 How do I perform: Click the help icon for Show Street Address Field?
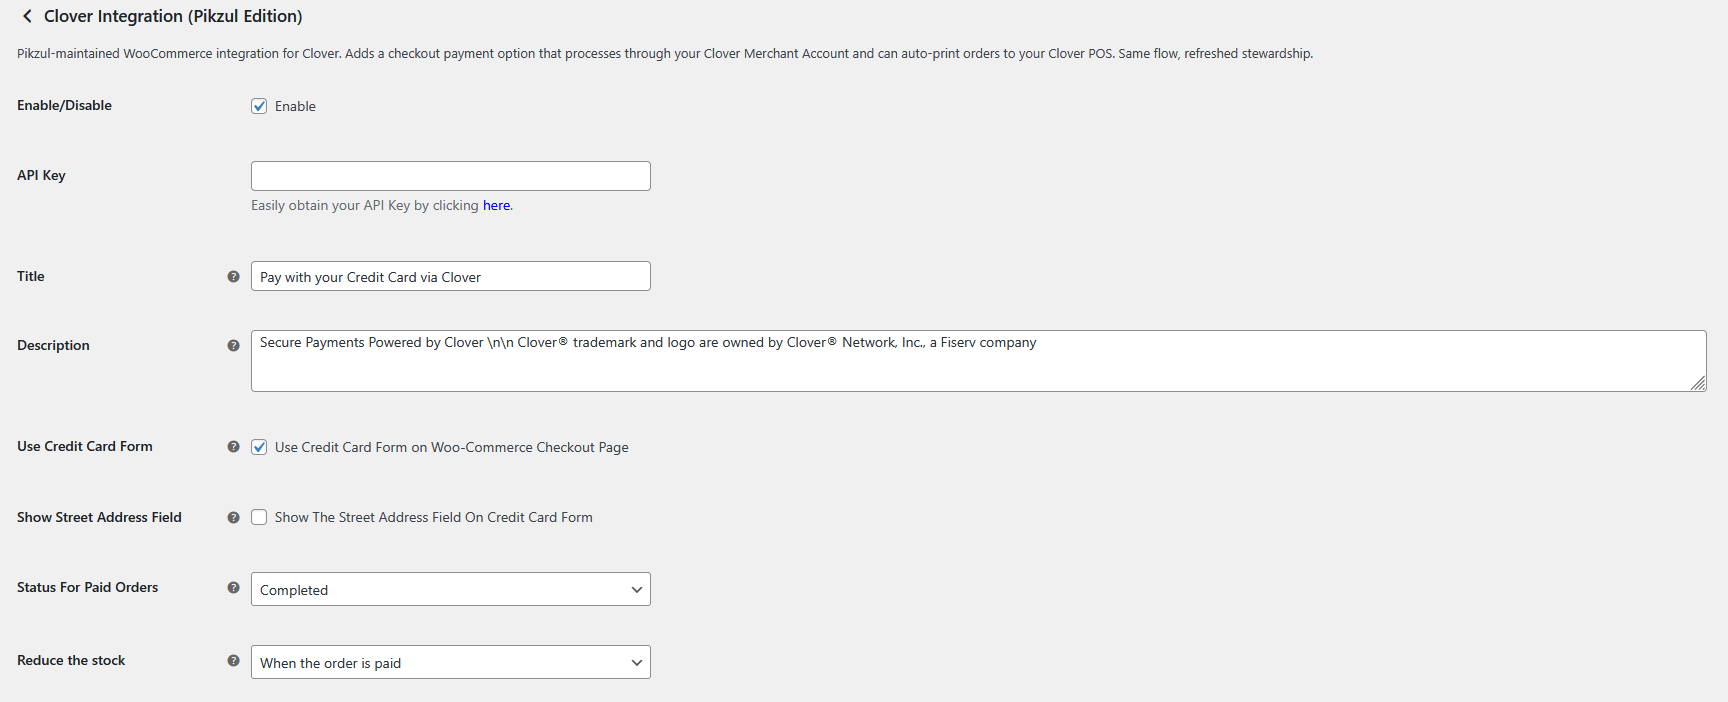point(233,517)
